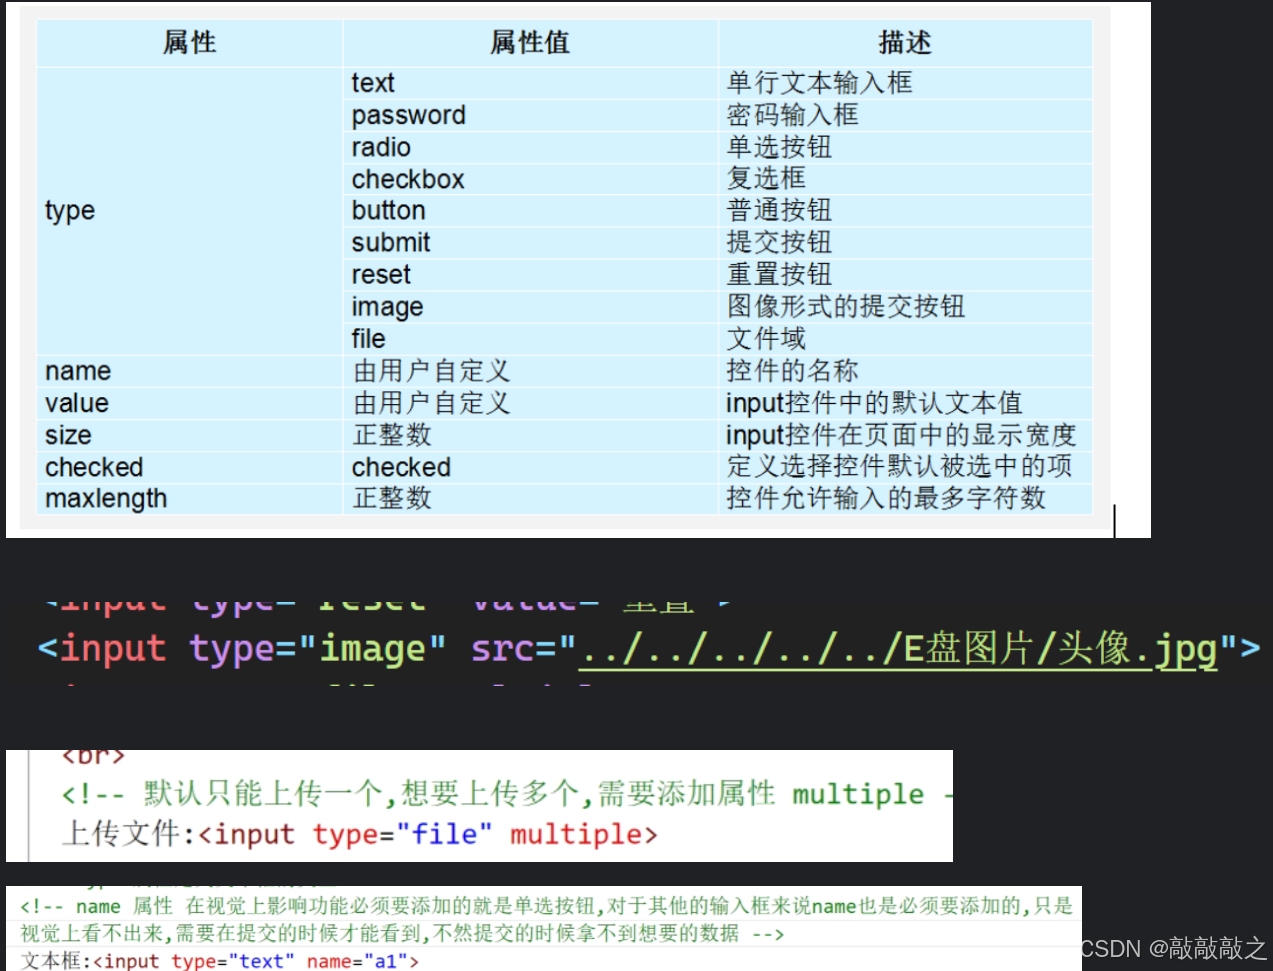The width and height of the screenshot is (1273, 971).
Task: Select the checked attribute row
Action: tap(93, 467)
